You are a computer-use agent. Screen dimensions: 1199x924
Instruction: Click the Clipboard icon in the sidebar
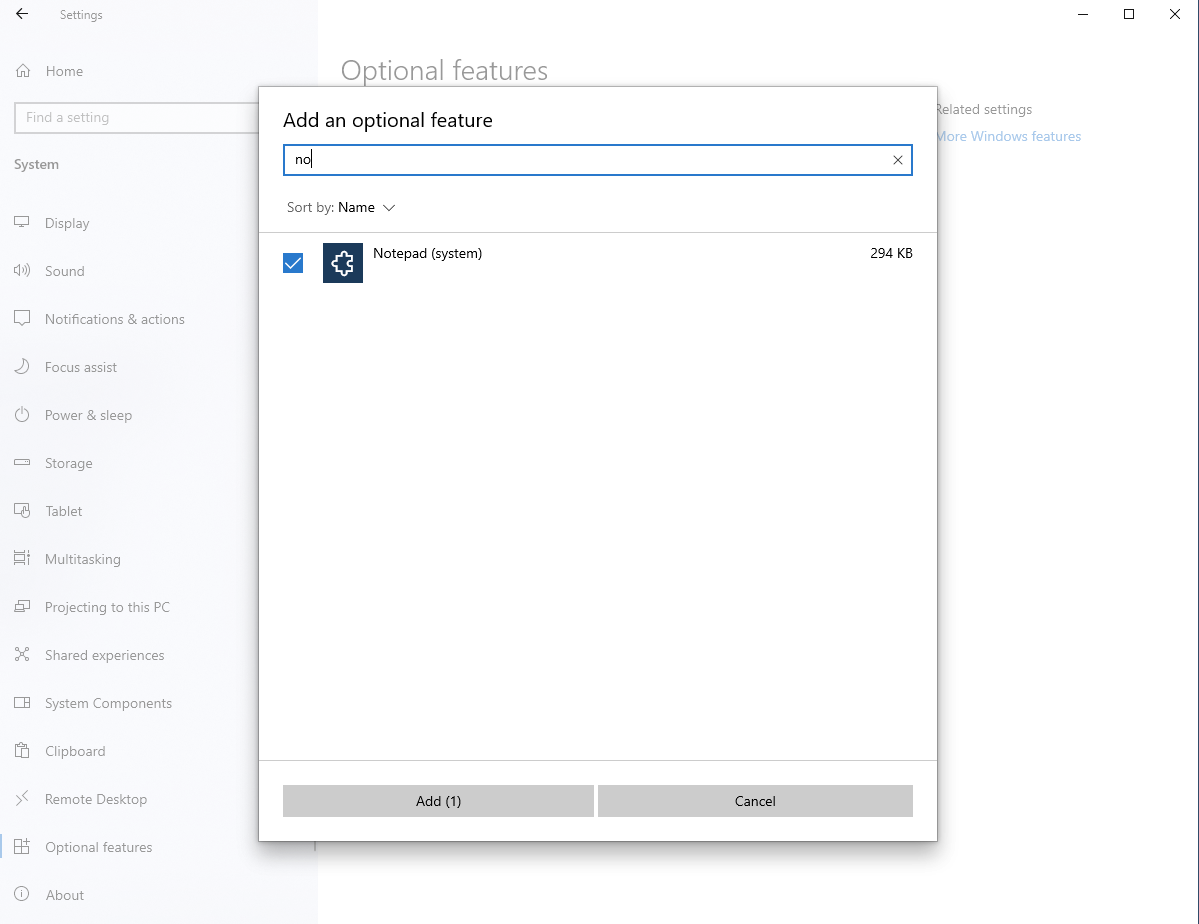(22, 750)
